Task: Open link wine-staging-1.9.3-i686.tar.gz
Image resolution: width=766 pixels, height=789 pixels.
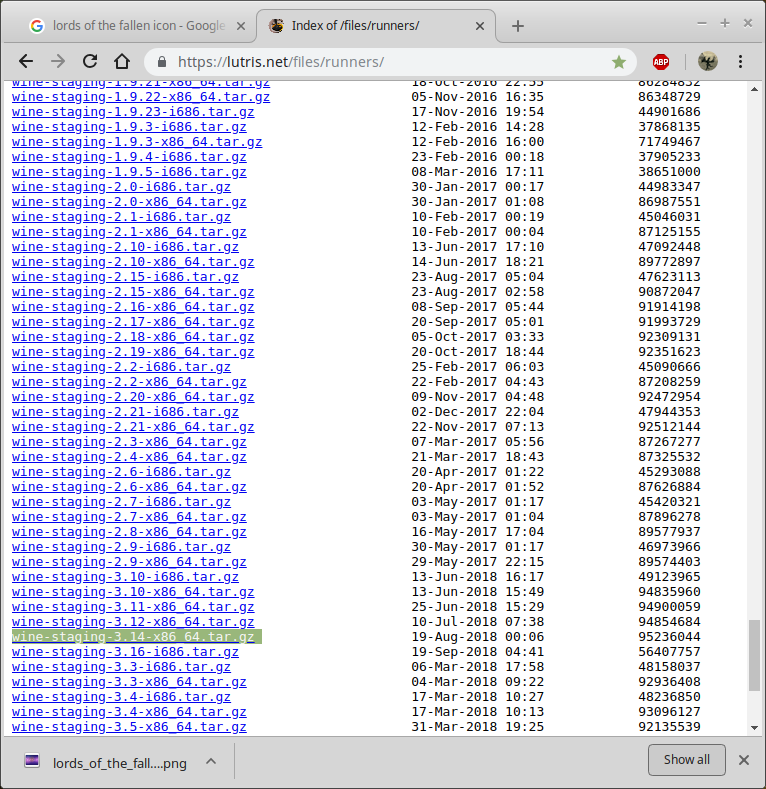Action: click(129, 127)
